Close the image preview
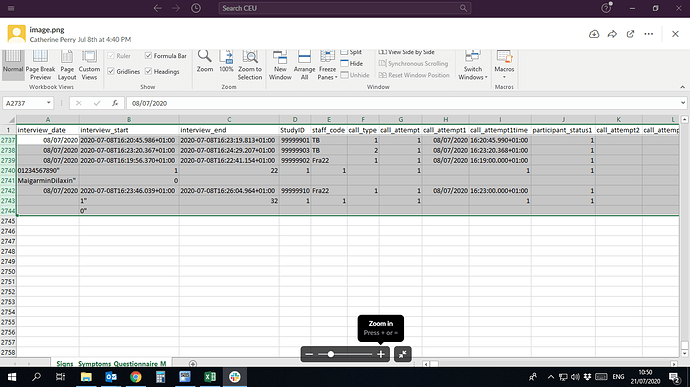This screenshot has height=387, width=690. (x=675, y=34)
